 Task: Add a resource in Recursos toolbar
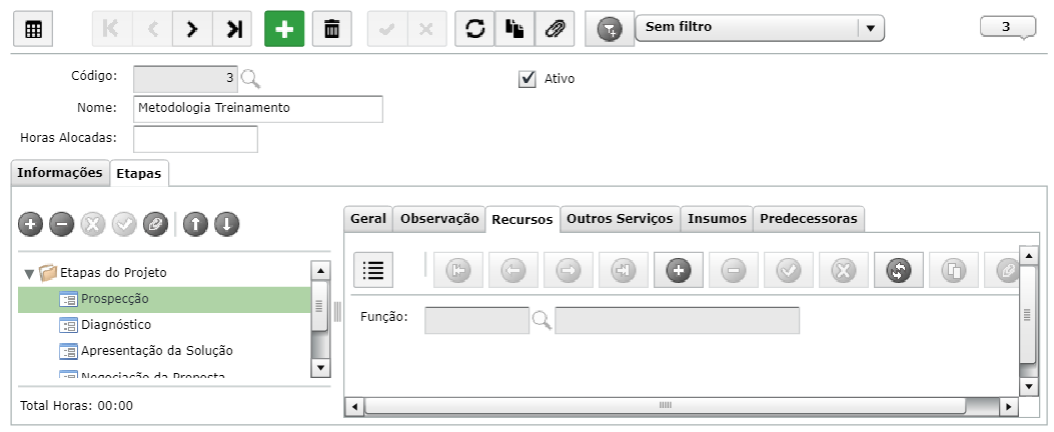click(679, 270)
